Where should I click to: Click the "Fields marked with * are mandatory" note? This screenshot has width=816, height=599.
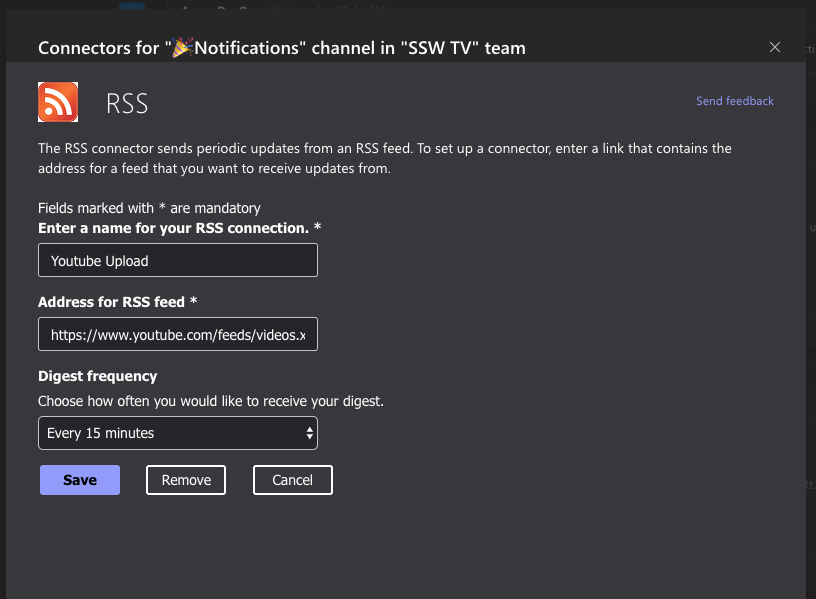coord(149,208)
